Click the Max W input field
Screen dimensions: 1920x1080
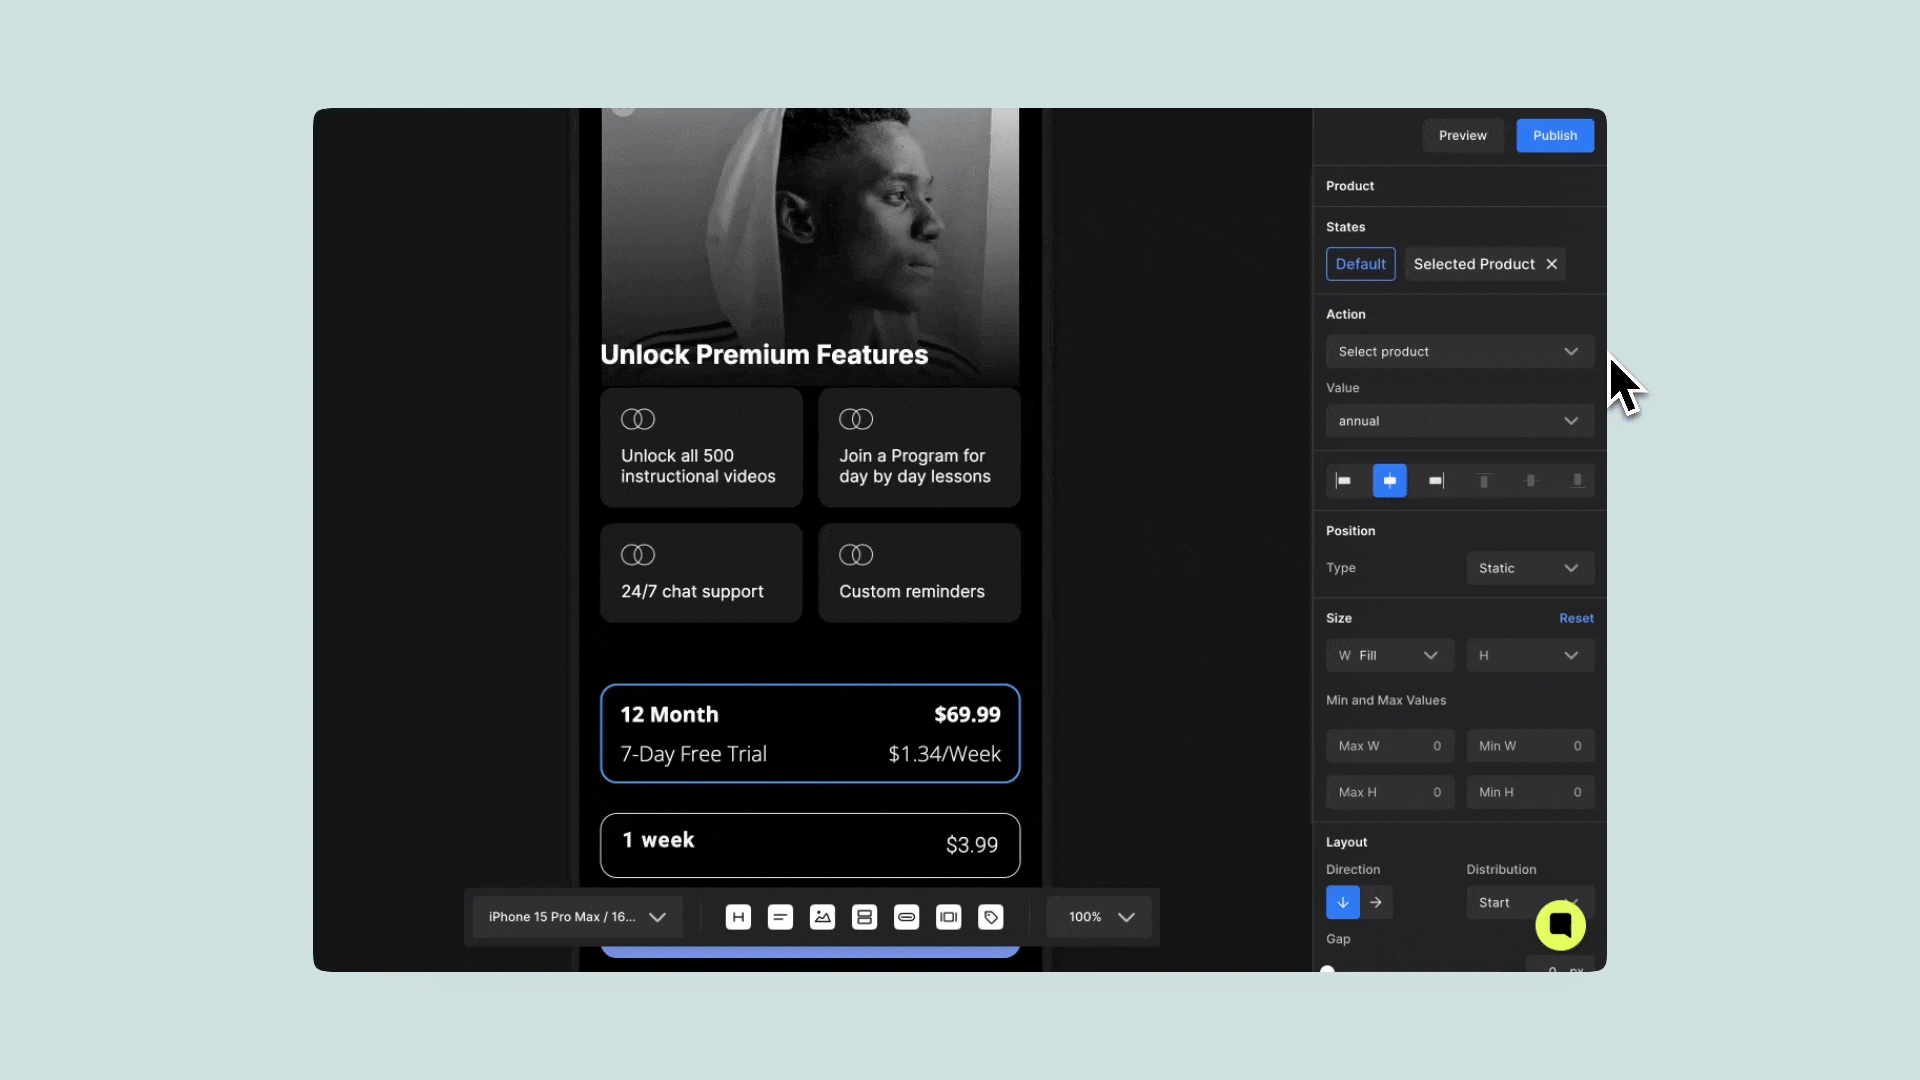point(1389,746)
